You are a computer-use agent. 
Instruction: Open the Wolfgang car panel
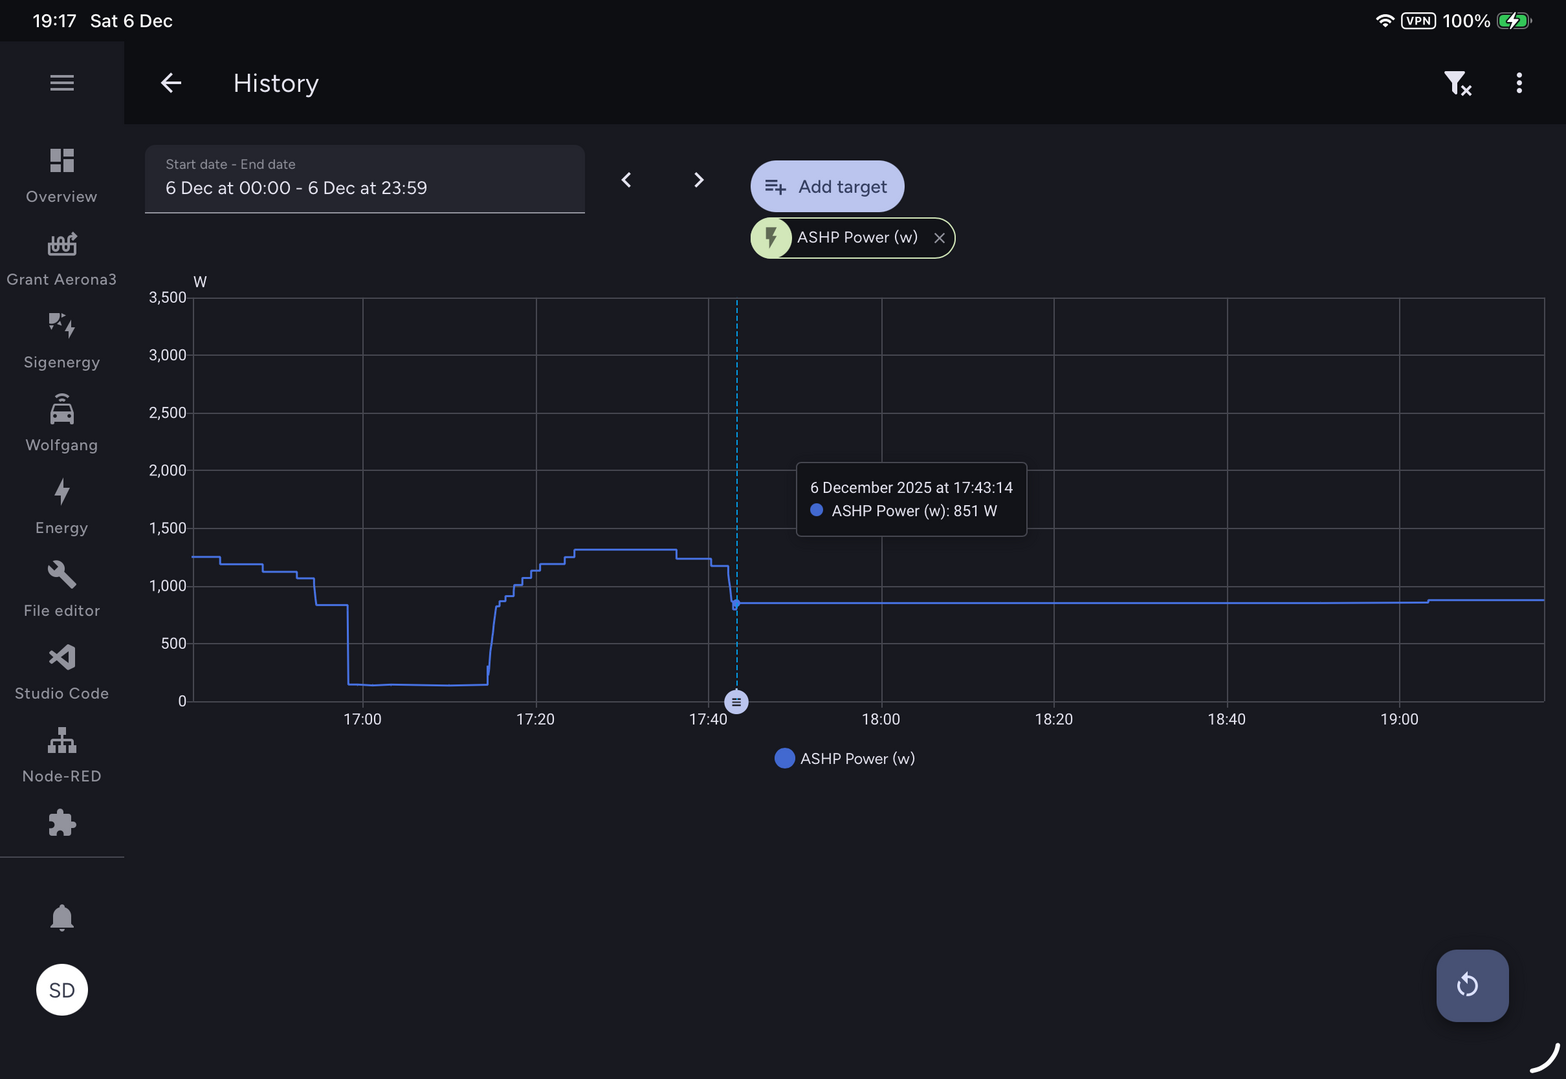(62, 424)
